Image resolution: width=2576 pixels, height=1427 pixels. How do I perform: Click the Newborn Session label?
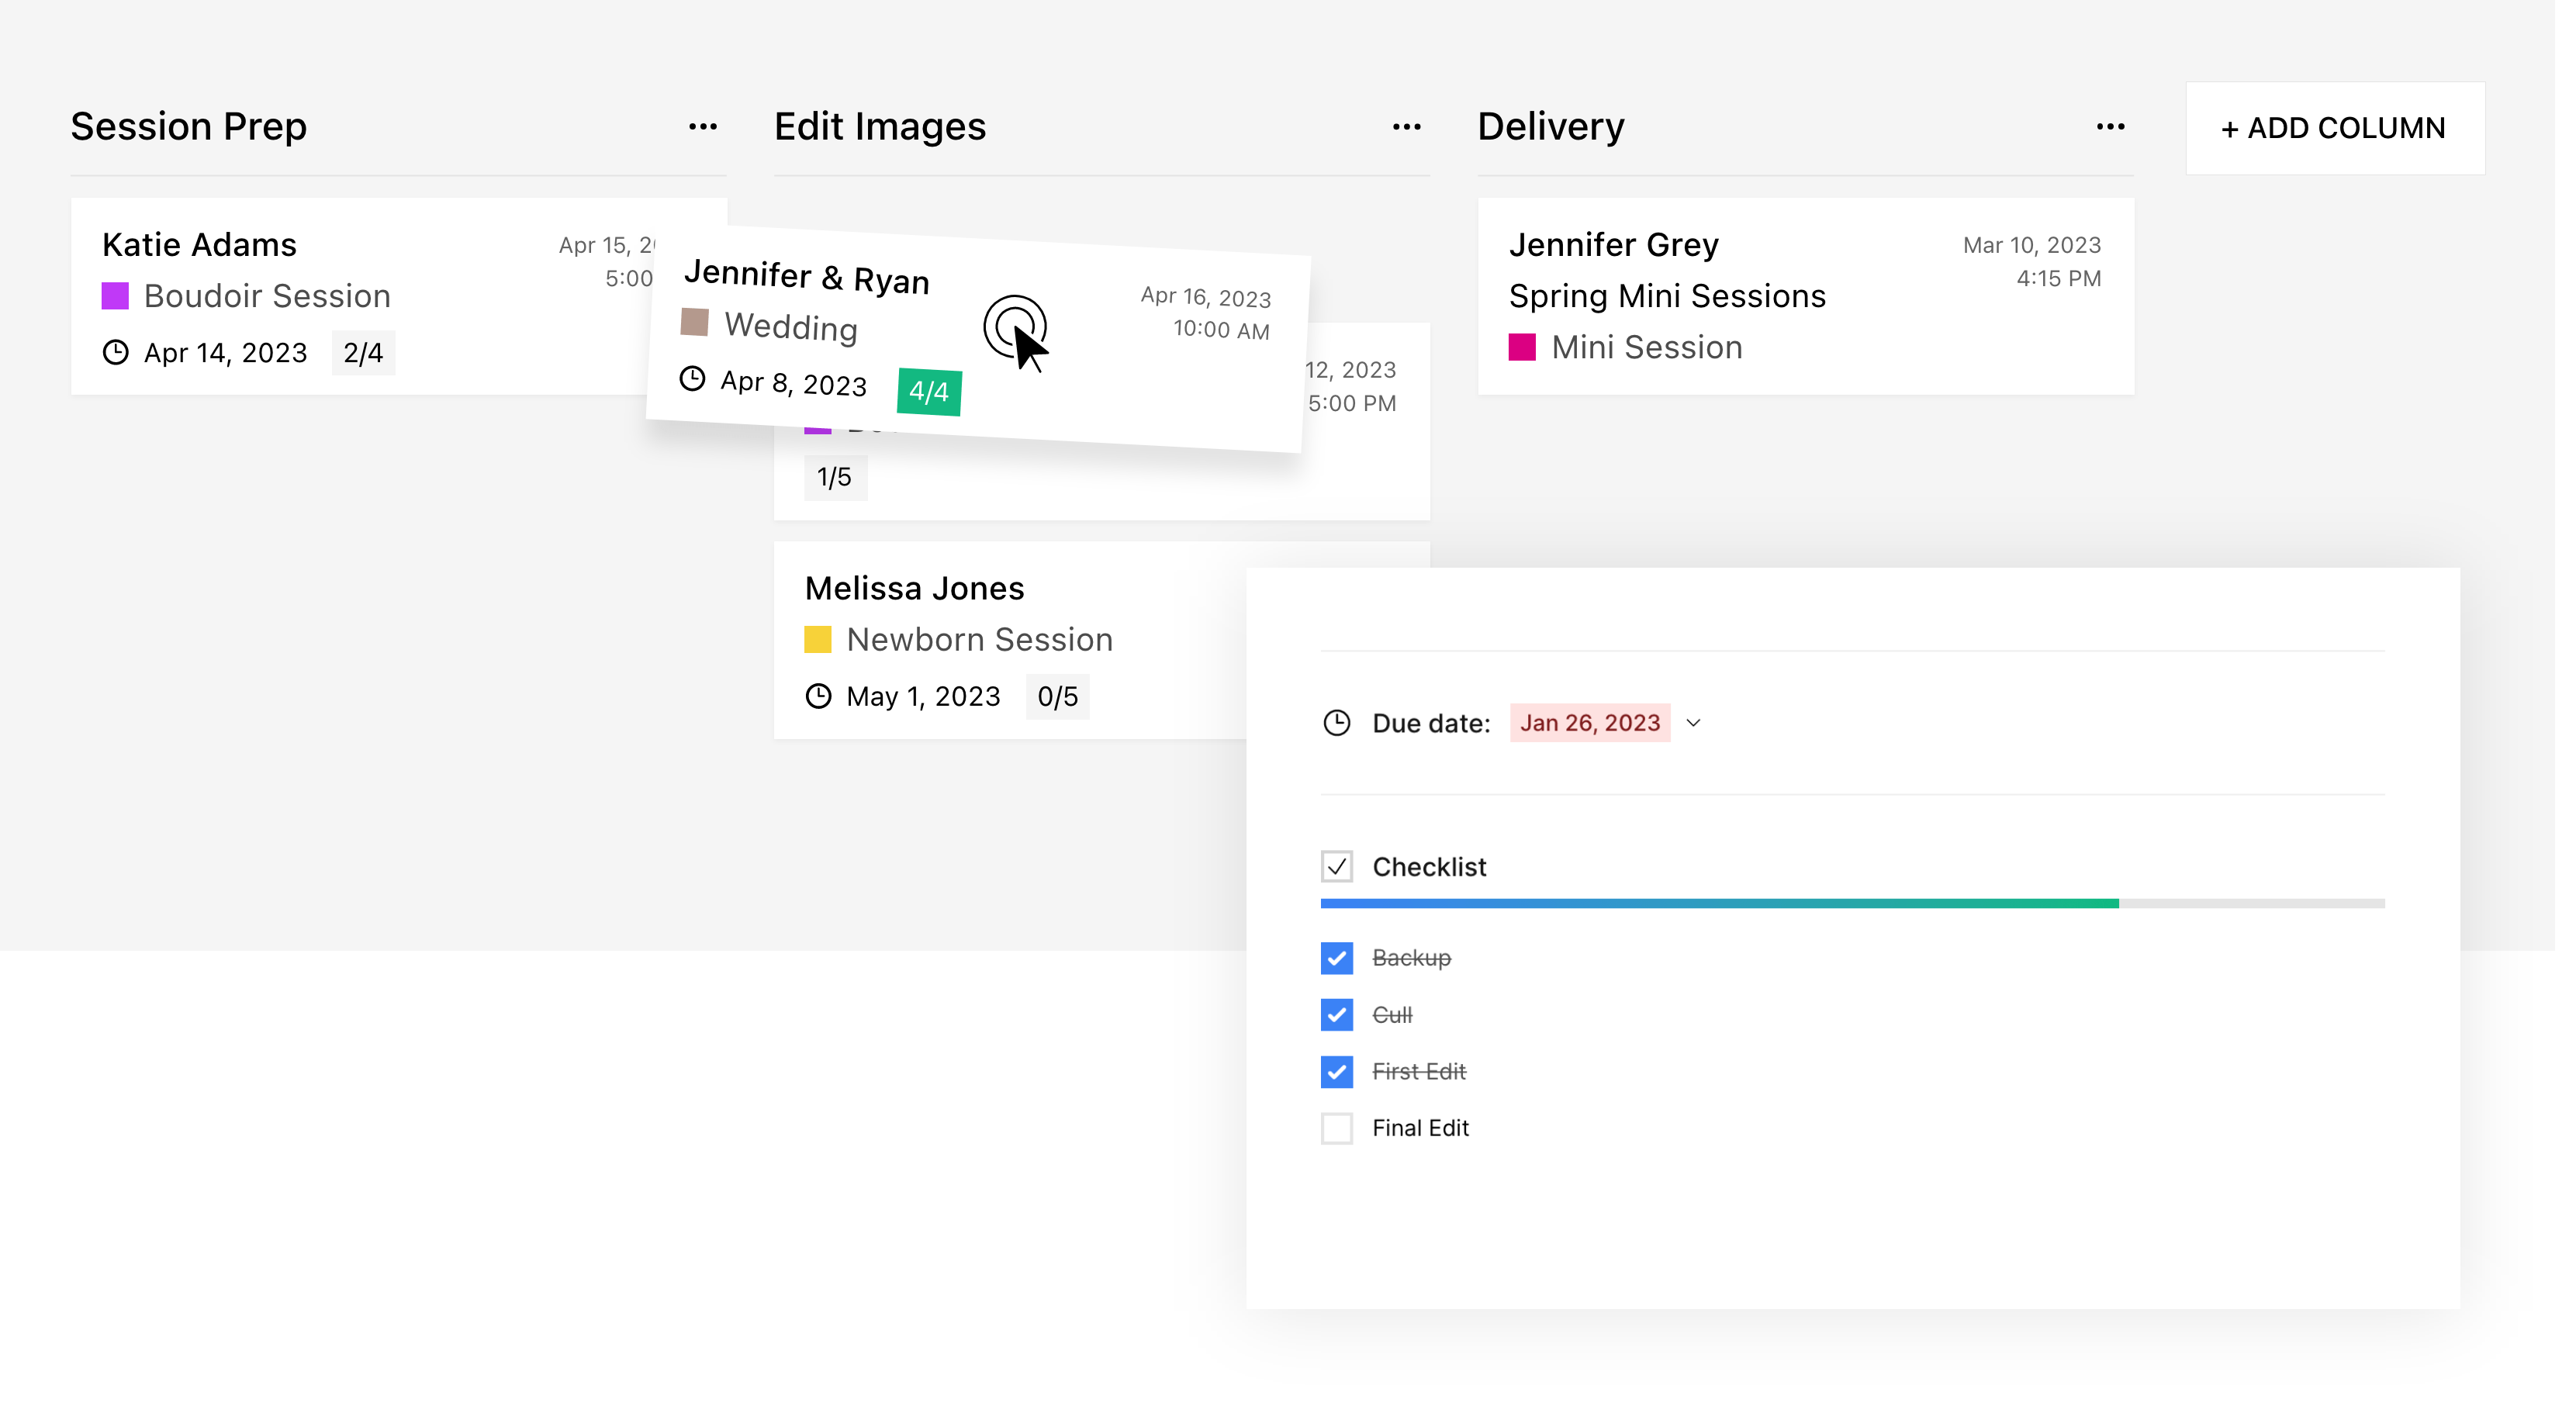(x=987, y=644)
